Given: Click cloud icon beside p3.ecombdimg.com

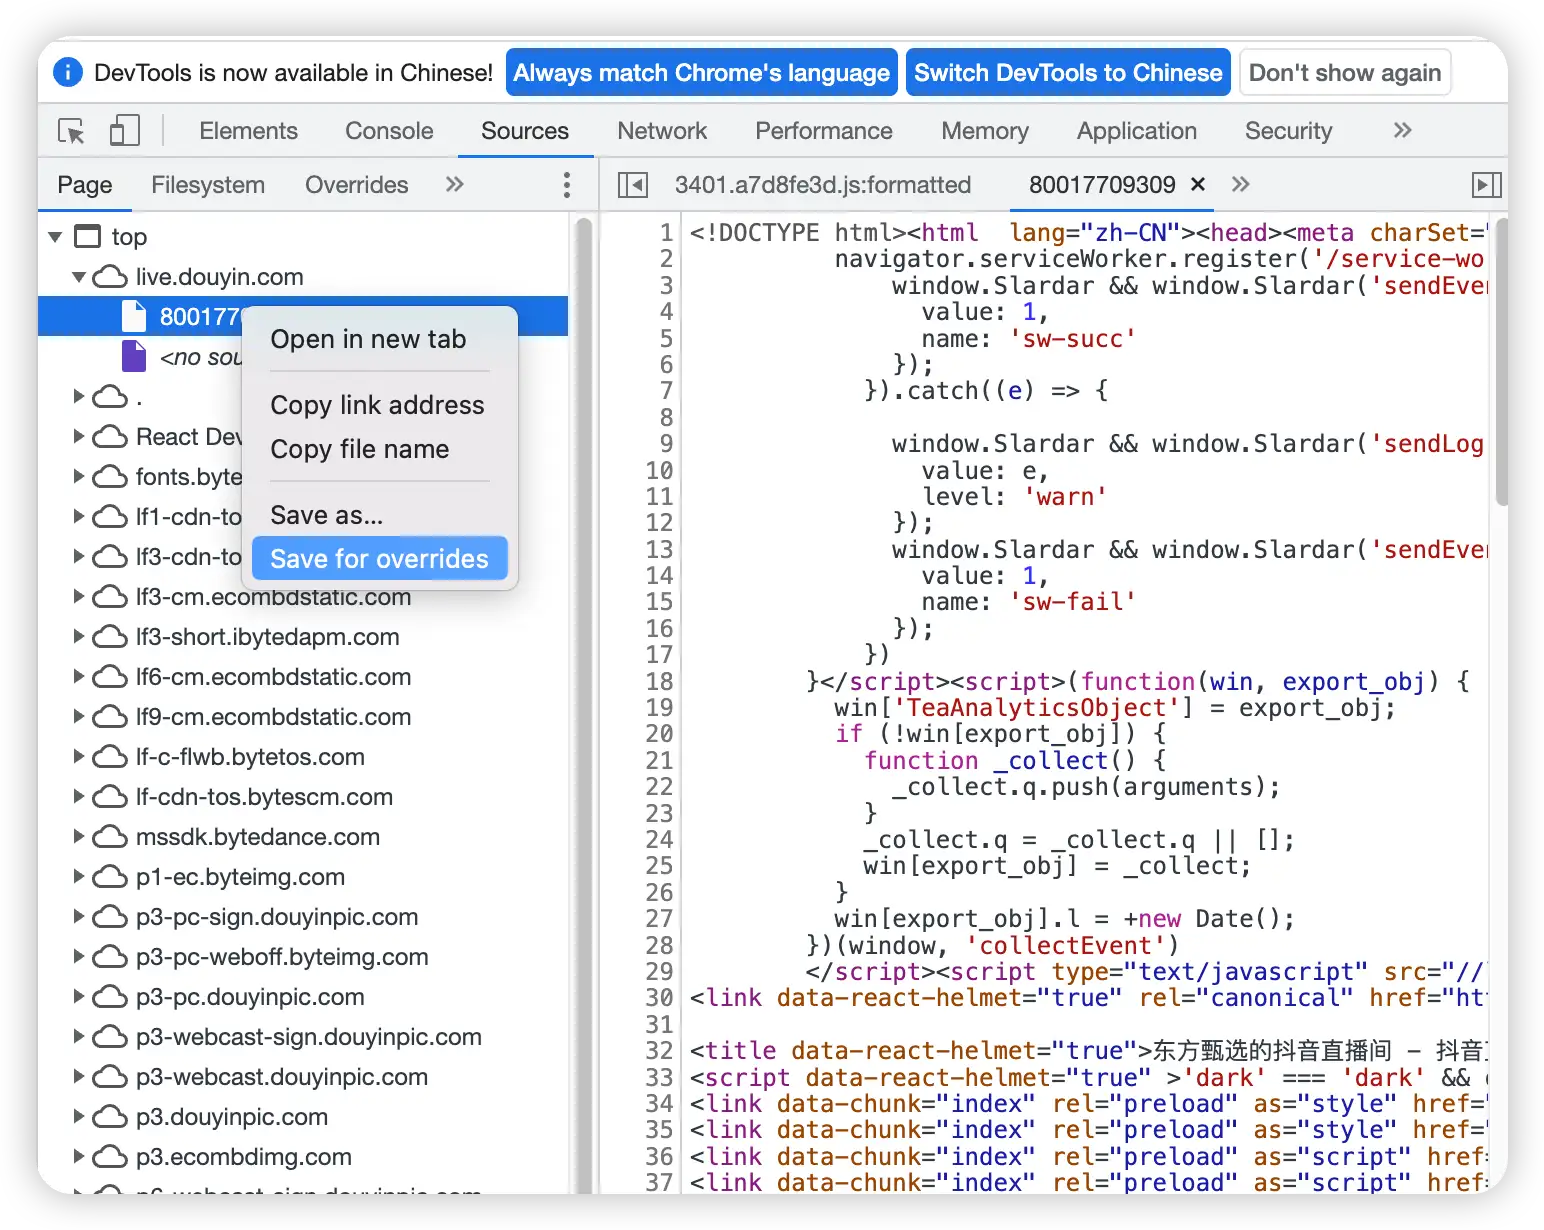Looking at the screenshot, I should click(110, 1157).
